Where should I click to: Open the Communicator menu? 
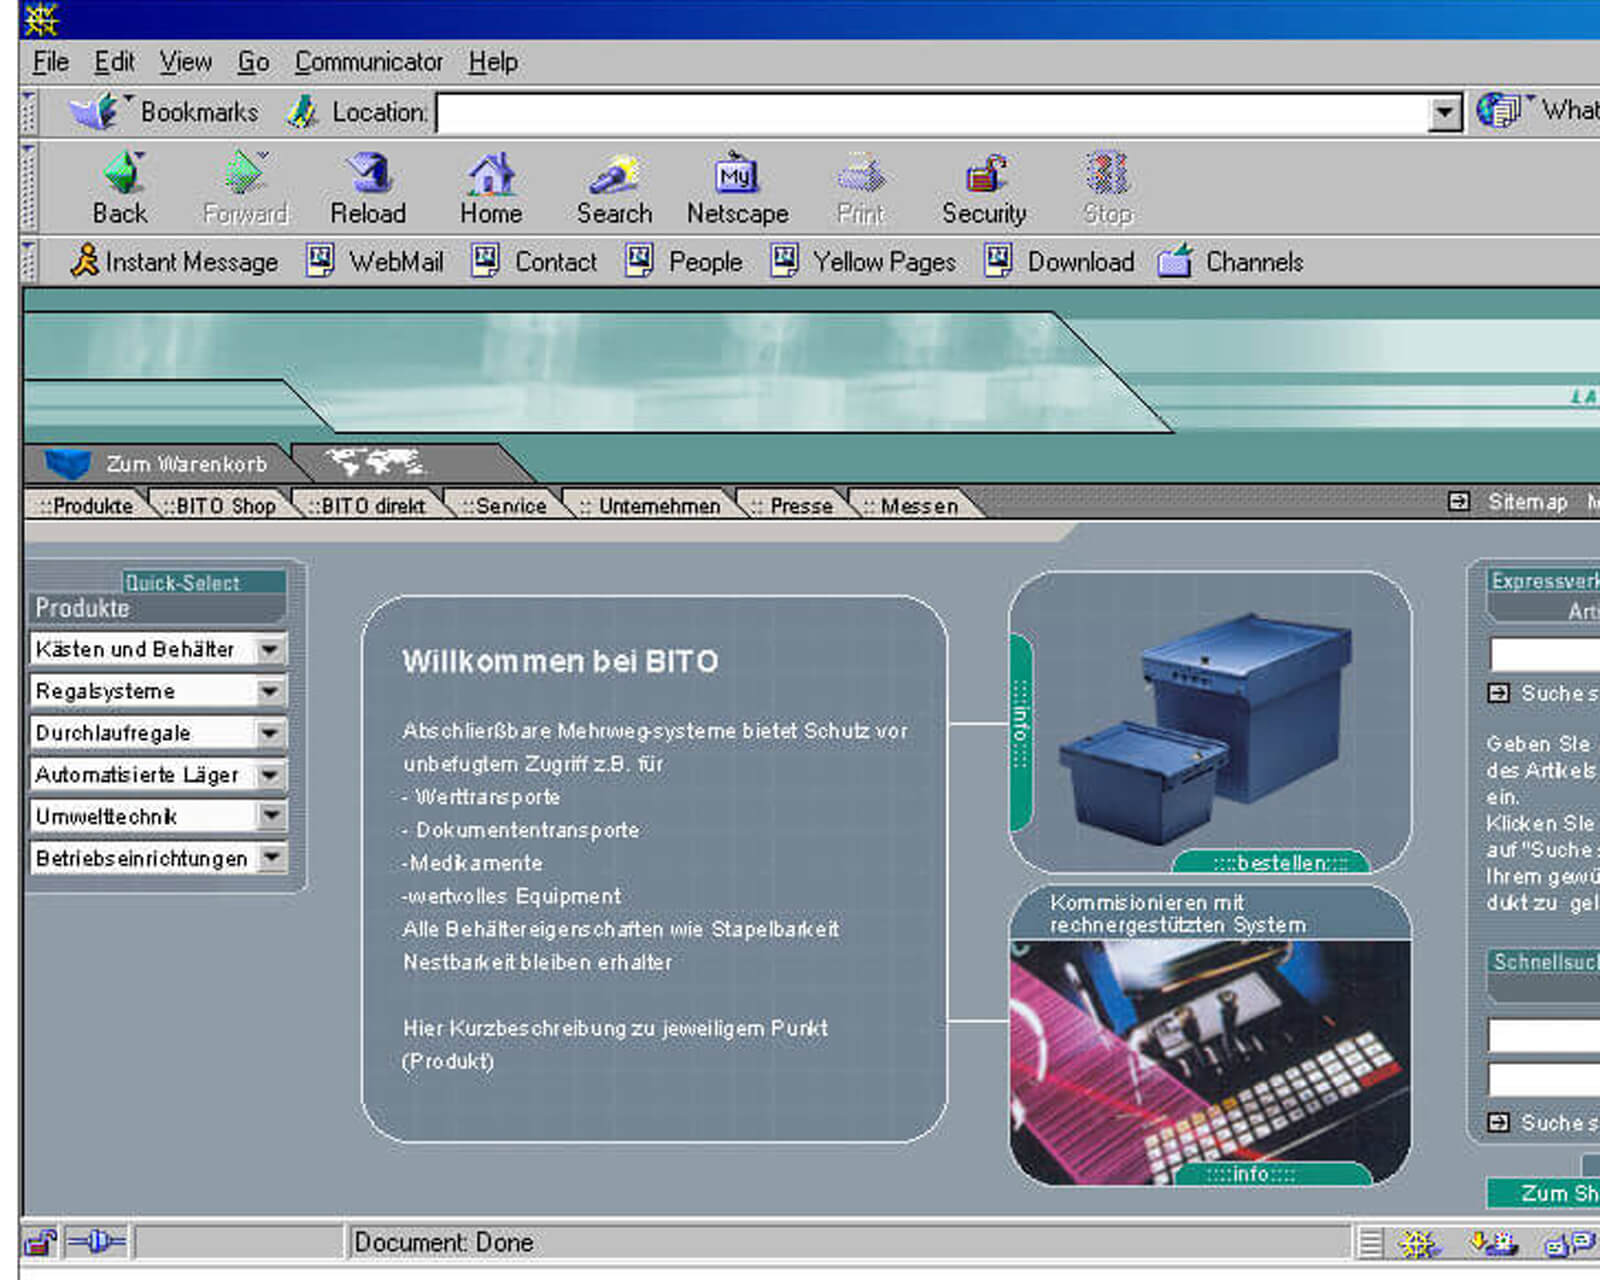(368, 62)
